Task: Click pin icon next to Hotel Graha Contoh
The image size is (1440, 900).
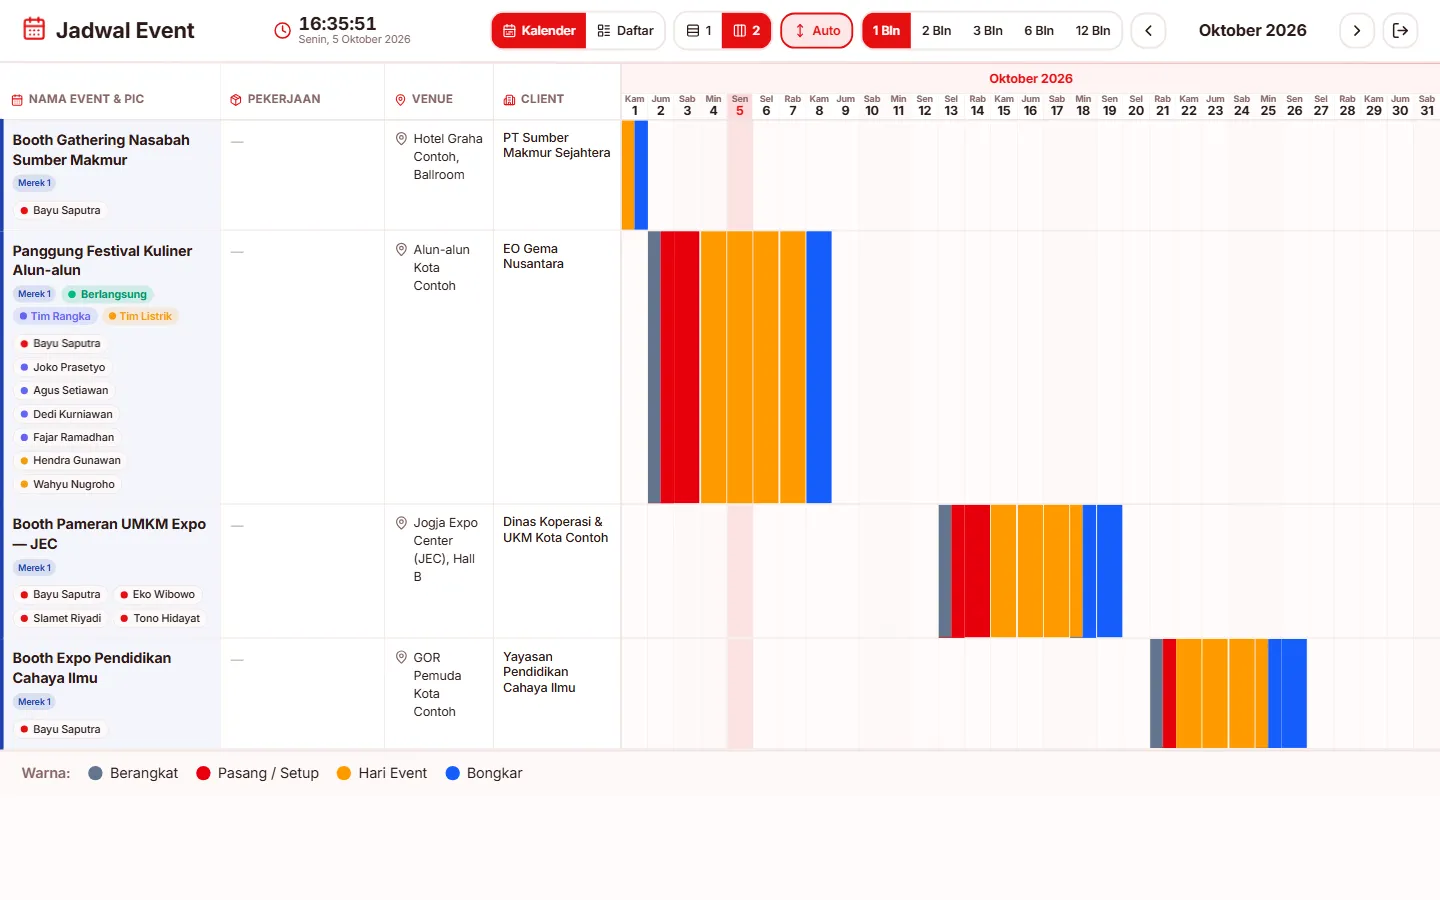Action: pos(401,139)
